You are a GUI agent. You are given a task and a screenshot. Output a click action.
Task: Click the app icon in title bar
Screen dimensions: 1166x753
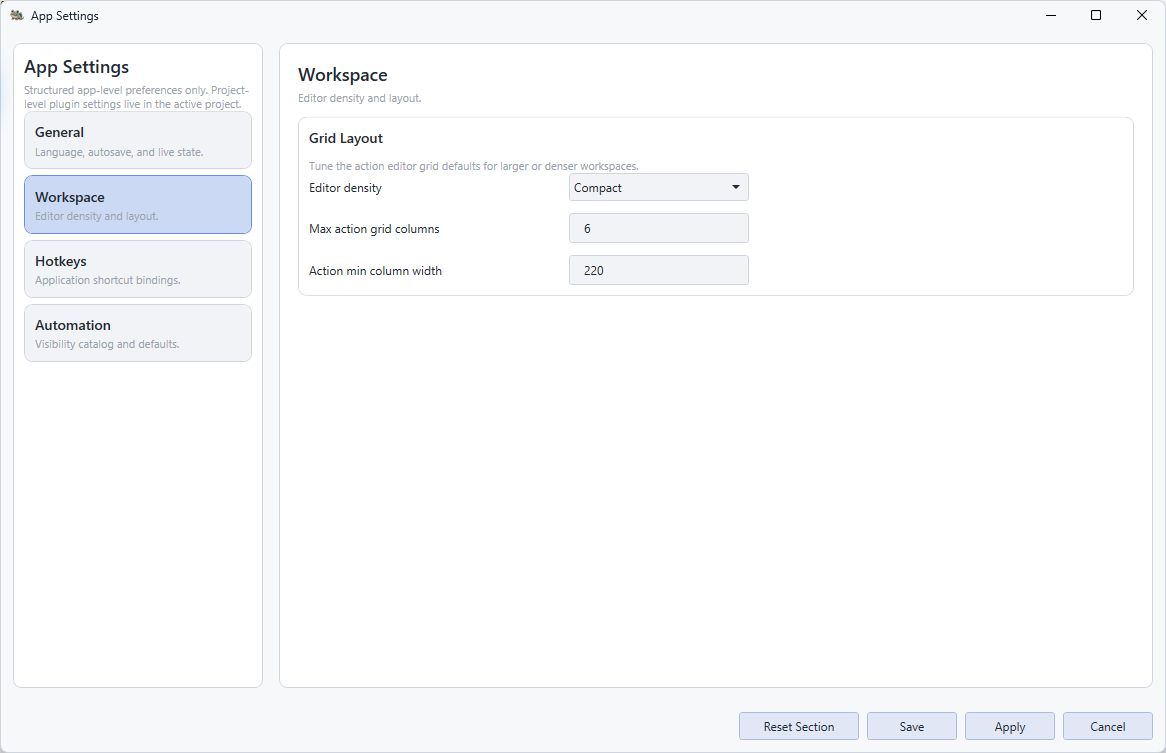(17, 15)
